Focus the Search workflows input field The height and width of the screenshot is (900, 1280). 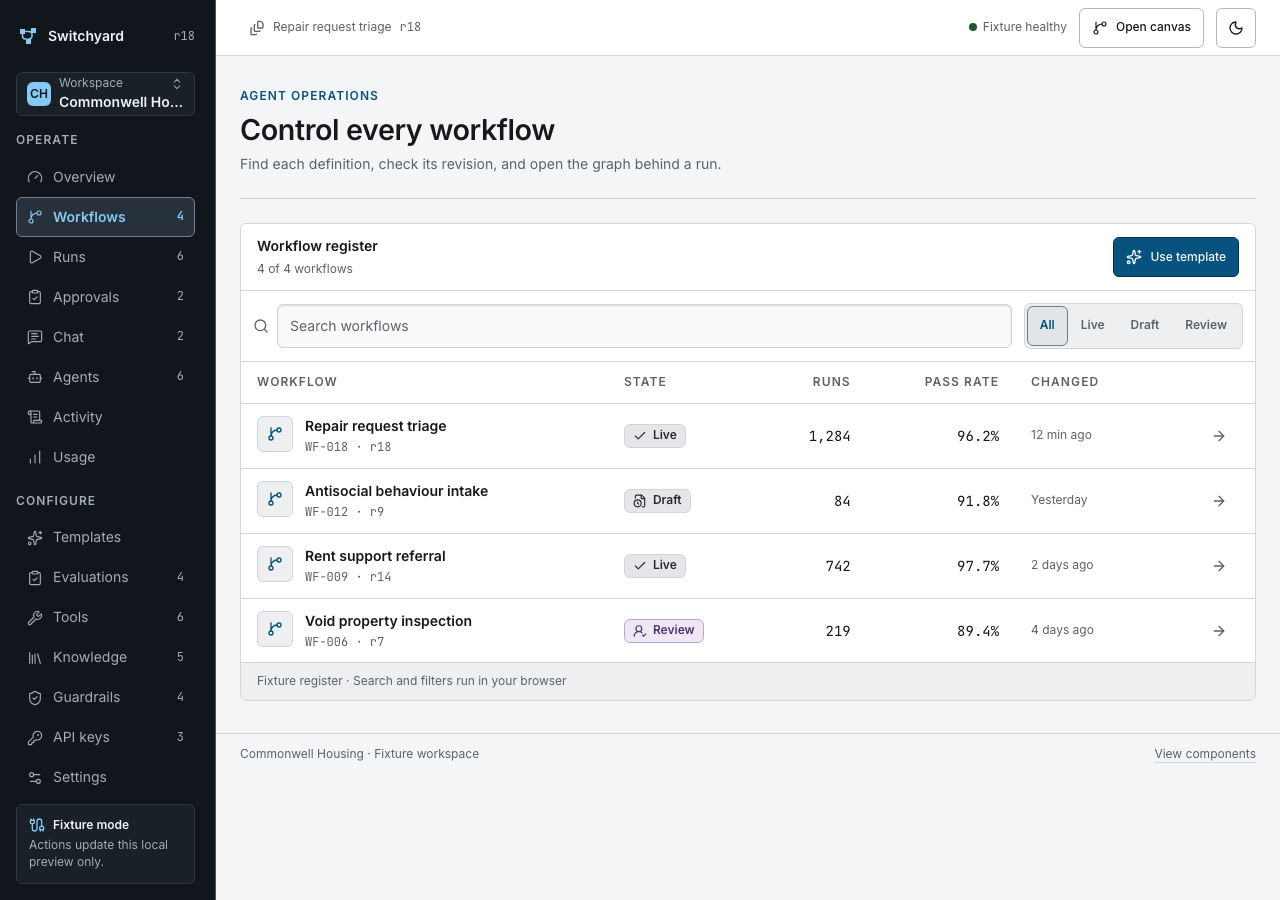(x=644, y=326)
